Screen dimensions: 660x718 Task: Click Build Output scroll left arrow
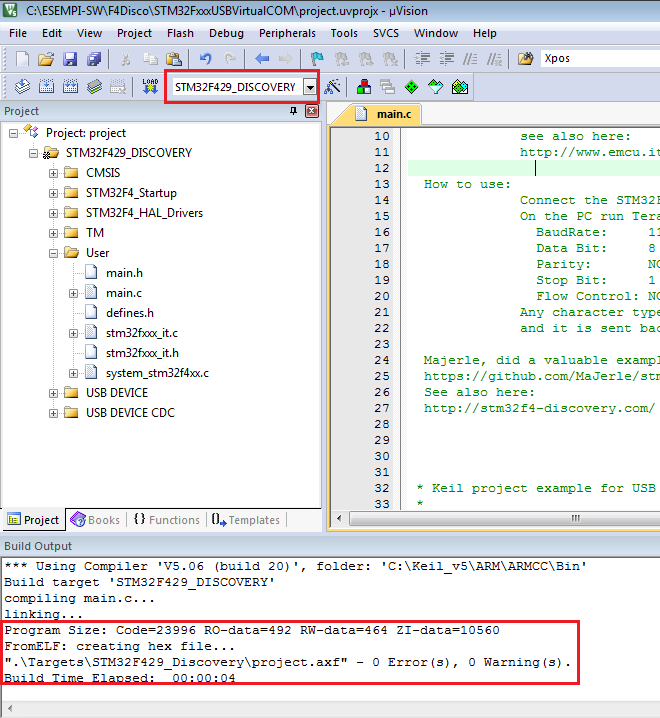click(x=9, y=708)
